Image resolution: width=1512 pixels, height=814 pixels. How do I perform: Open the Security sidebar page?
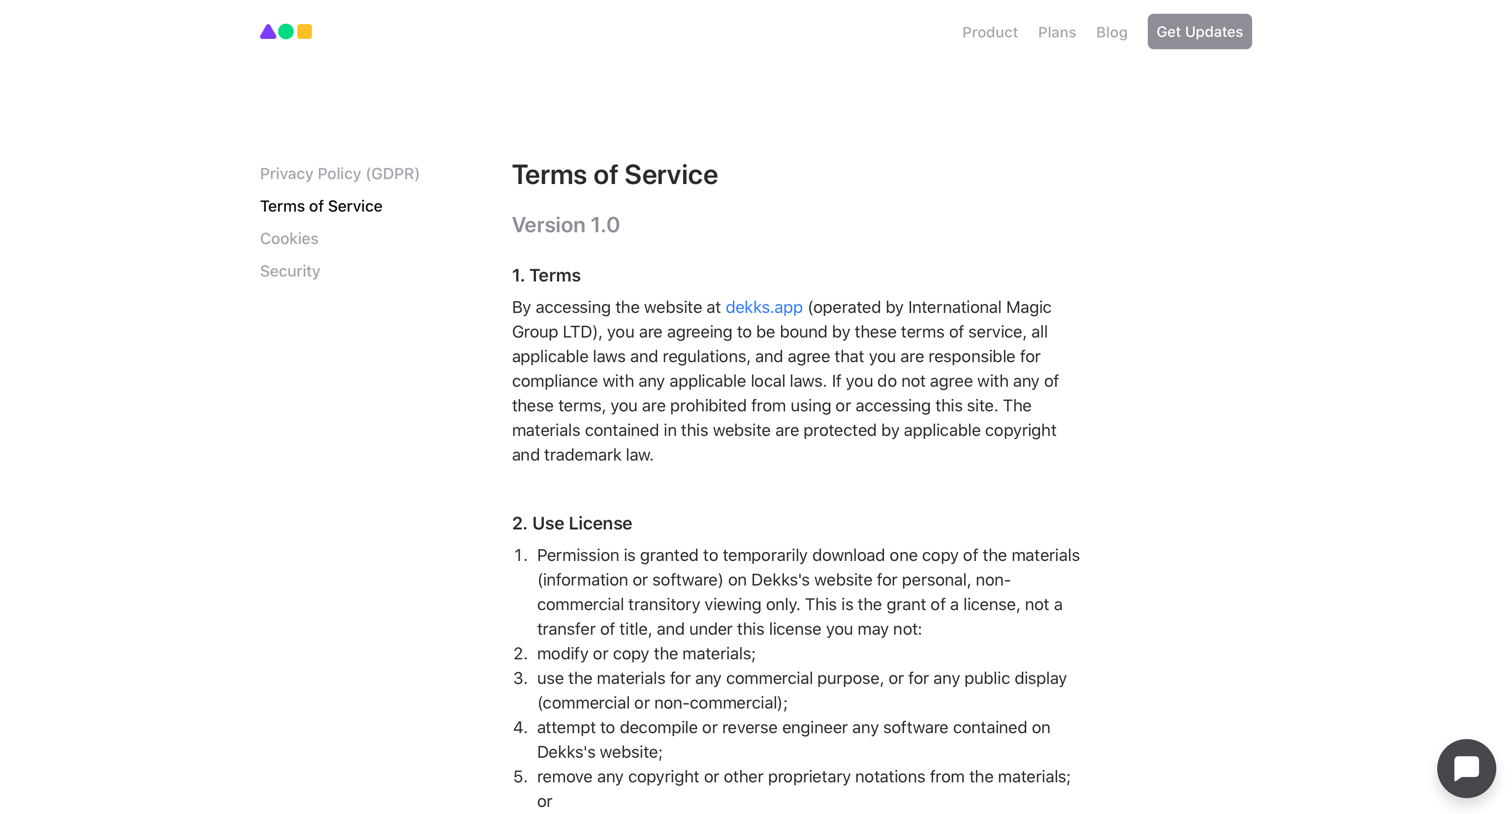290,271
